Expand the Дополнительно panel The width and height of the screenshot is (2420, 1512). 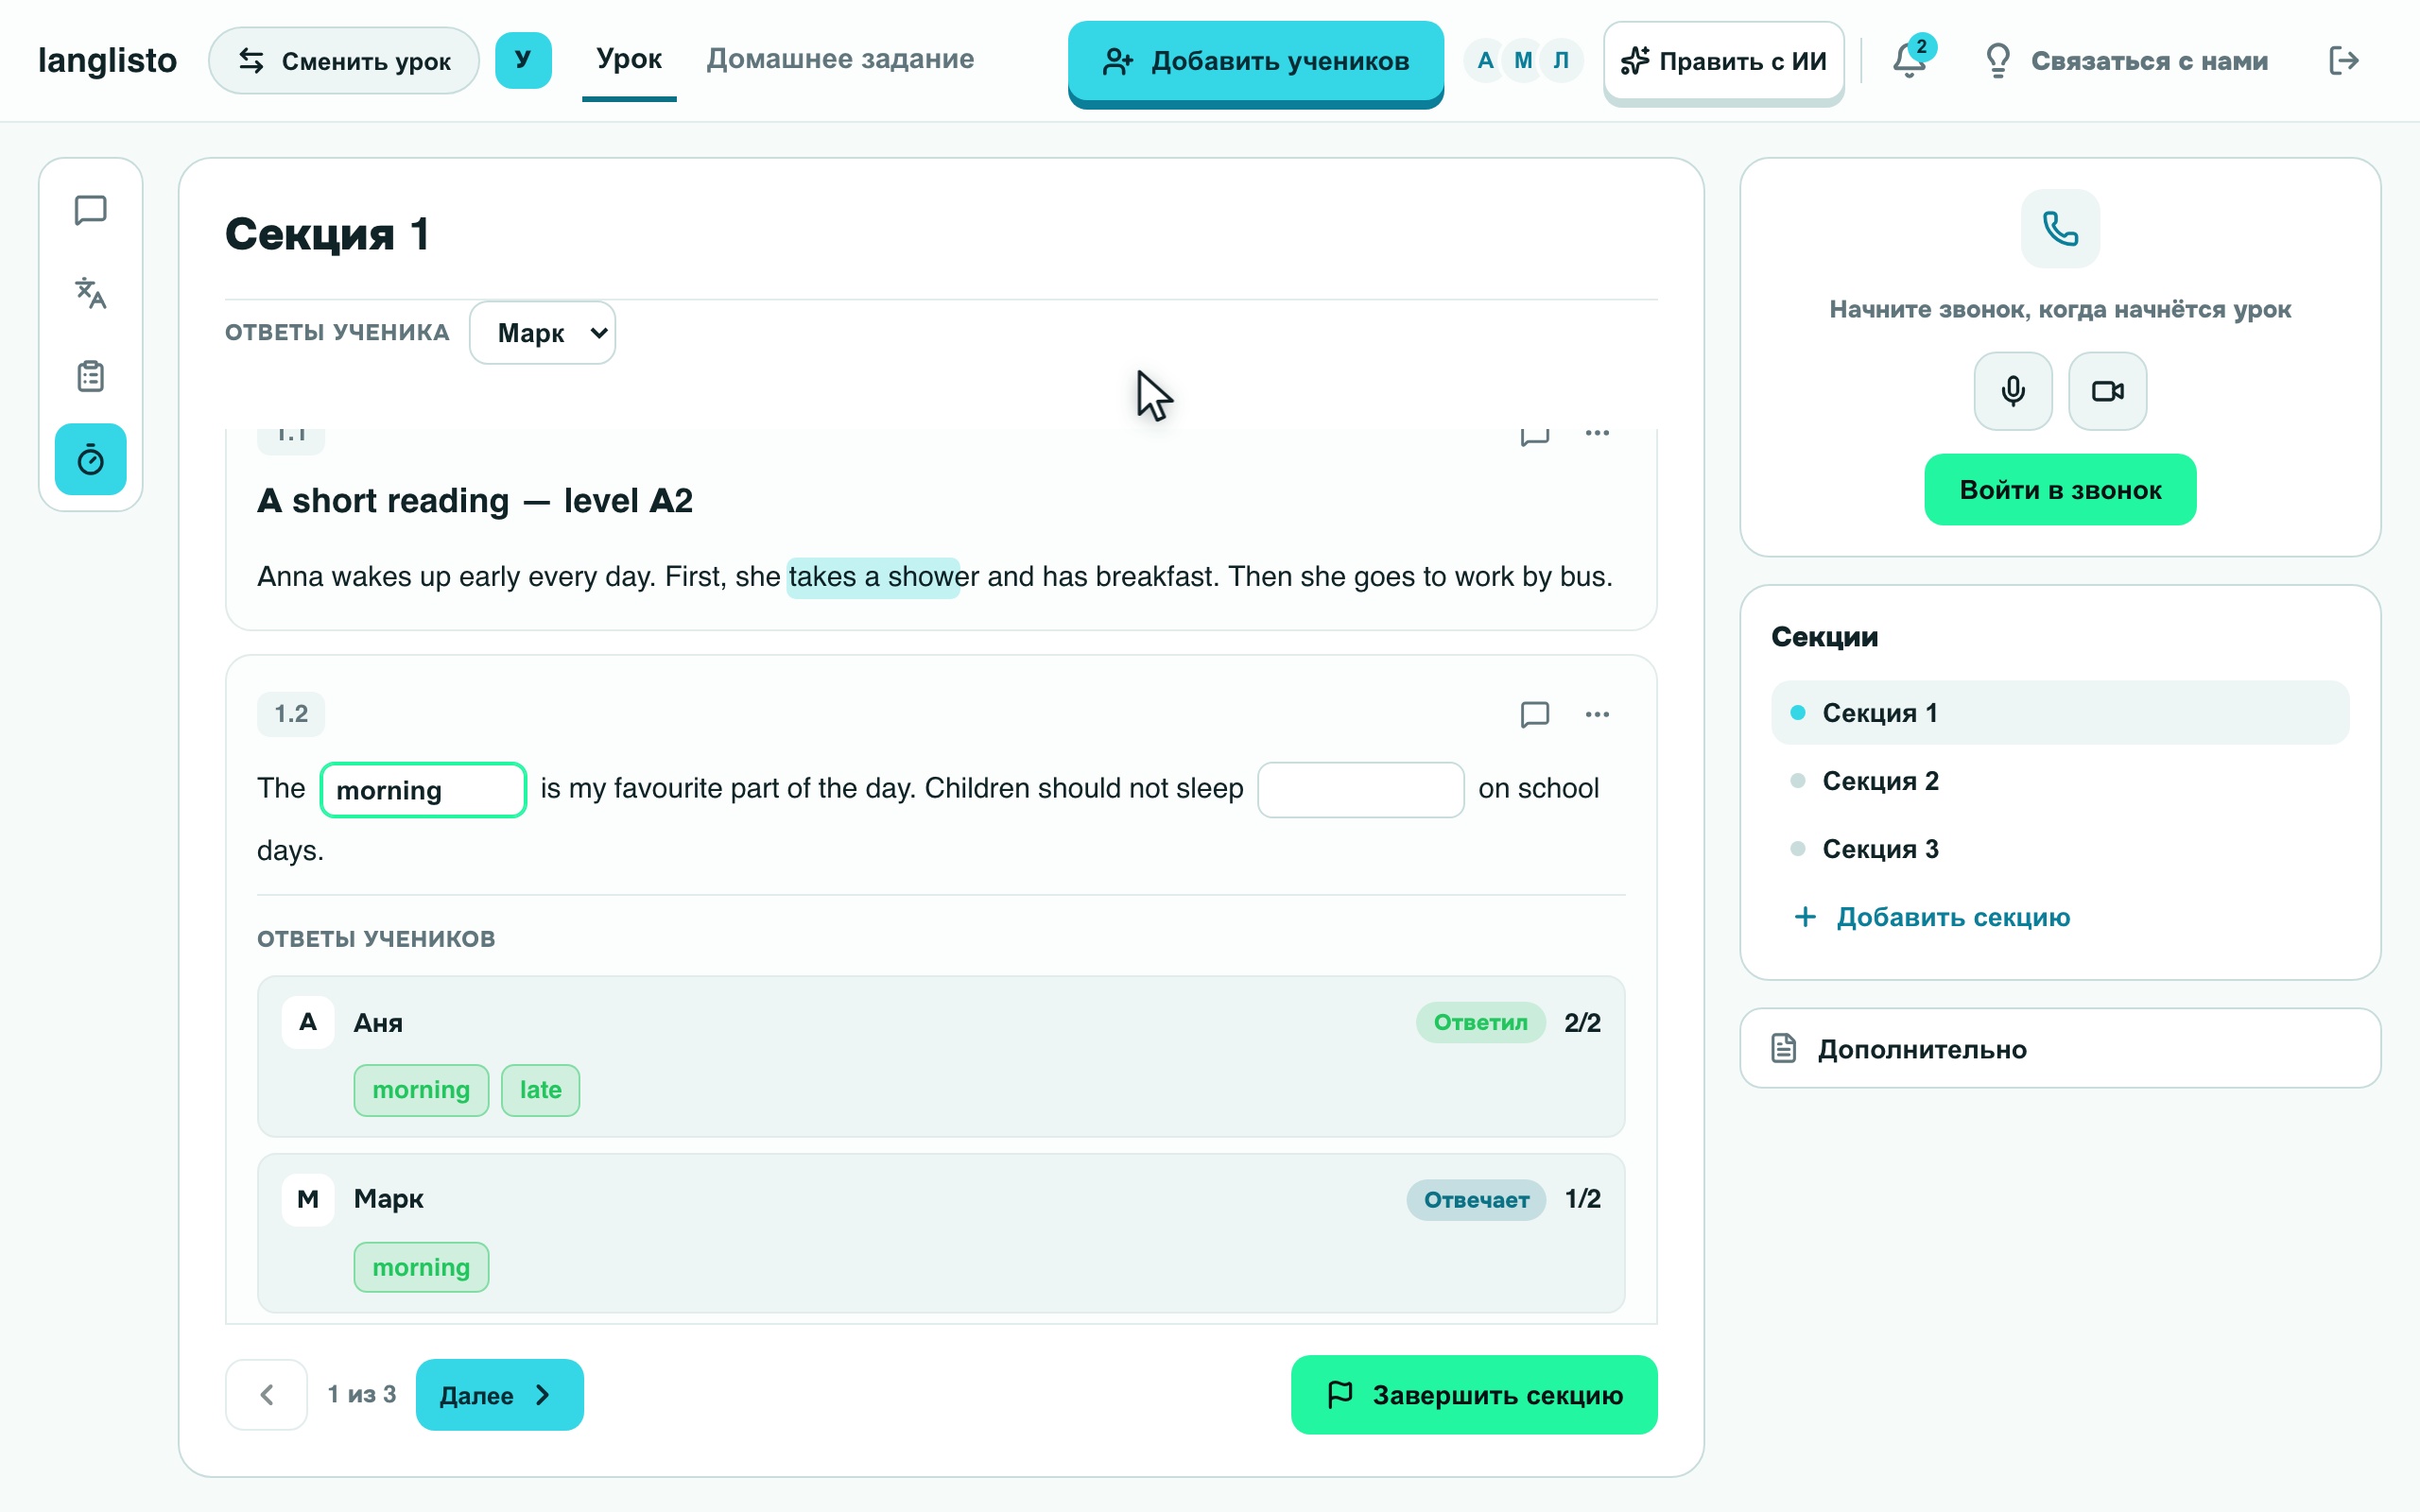(2060, 1049)
